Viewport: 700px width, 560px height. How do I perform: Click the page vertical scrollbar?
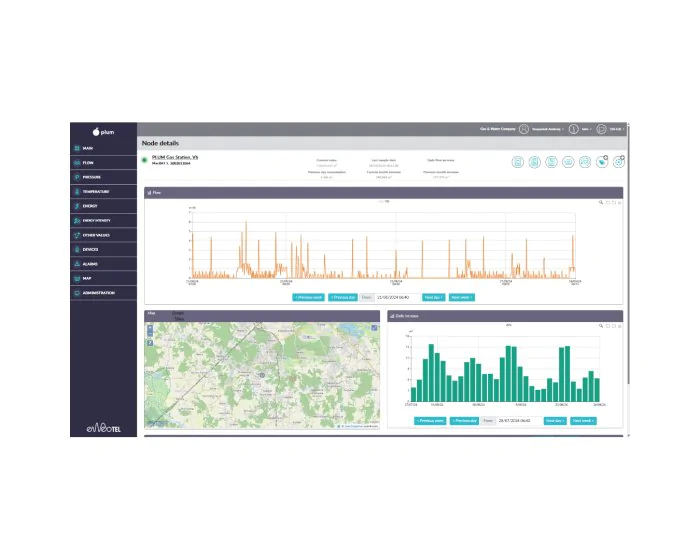(628, 255)
